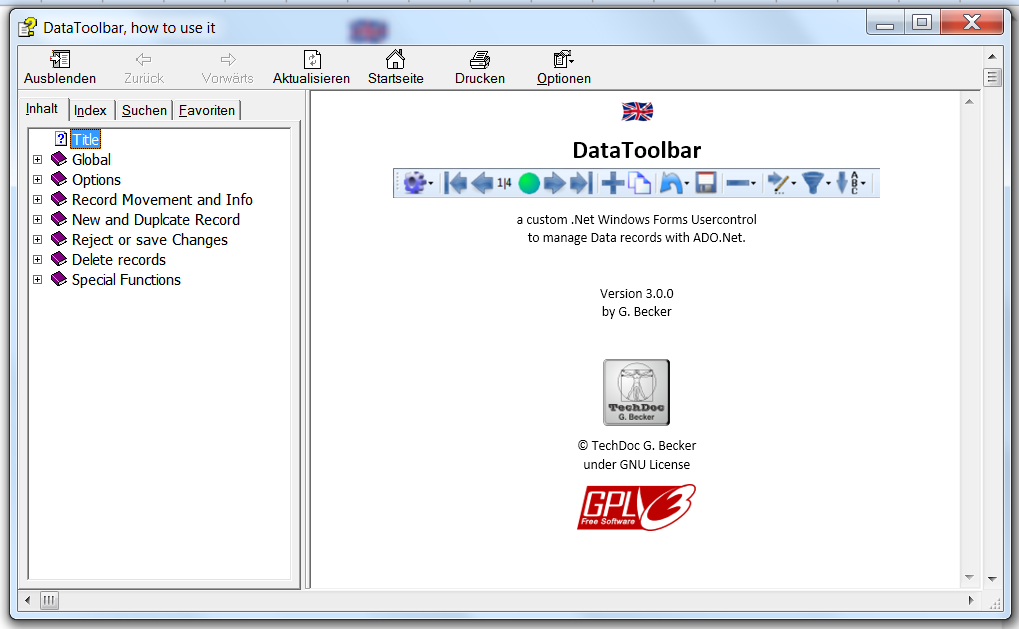The width and height of the screenshot is (1019, 629).
Task: Click the first-record arrow icon
Action: (455, 183)
